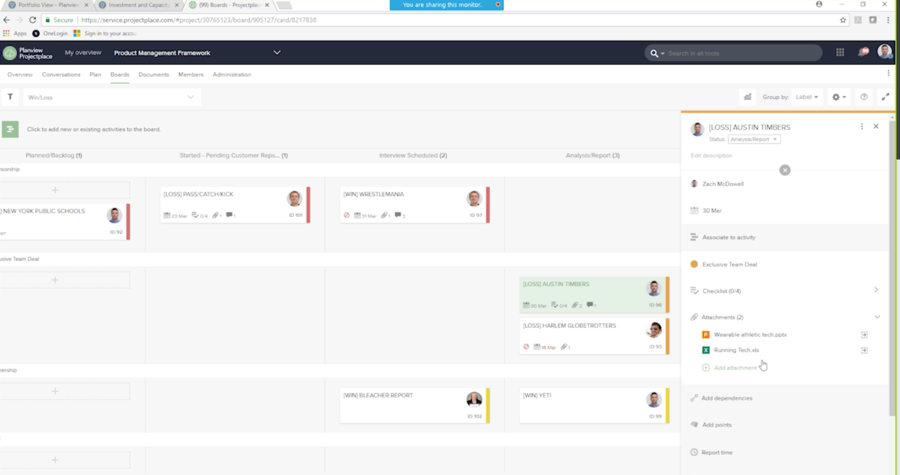Switch to the Administration tab
This screenshot has height=475, width=900.
[x=232, y=75]
